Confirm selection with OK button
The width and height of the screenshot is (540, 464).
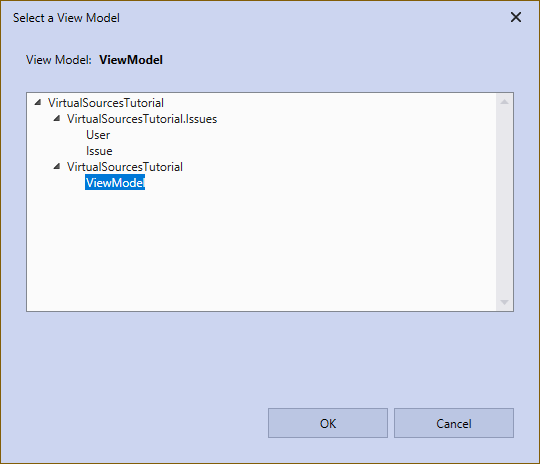(328, 423)
